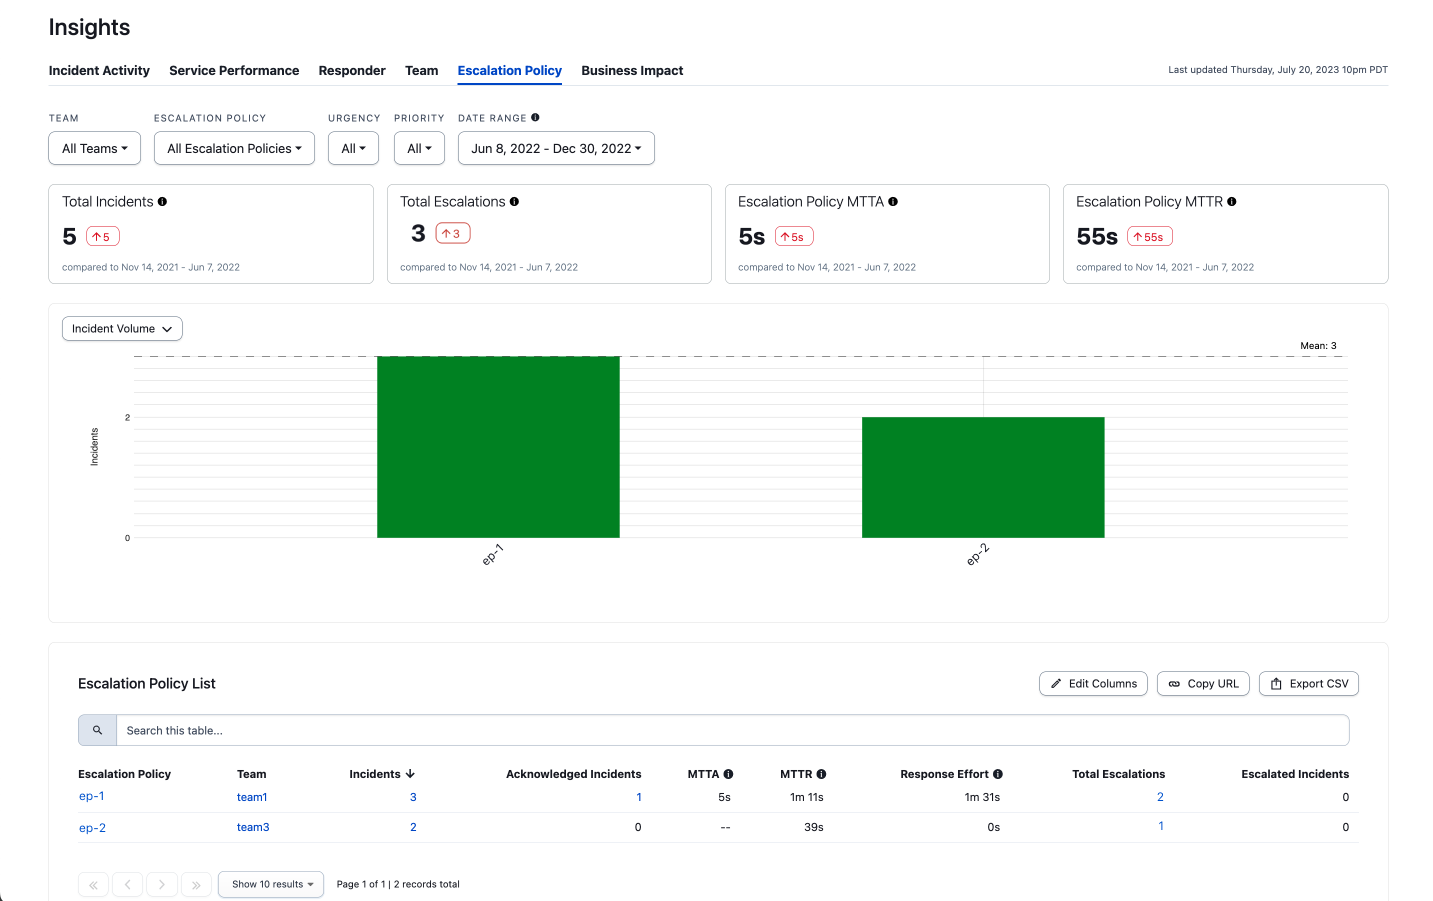
Task: Sort by Incidents column arrow
Action: pos(410,774)
